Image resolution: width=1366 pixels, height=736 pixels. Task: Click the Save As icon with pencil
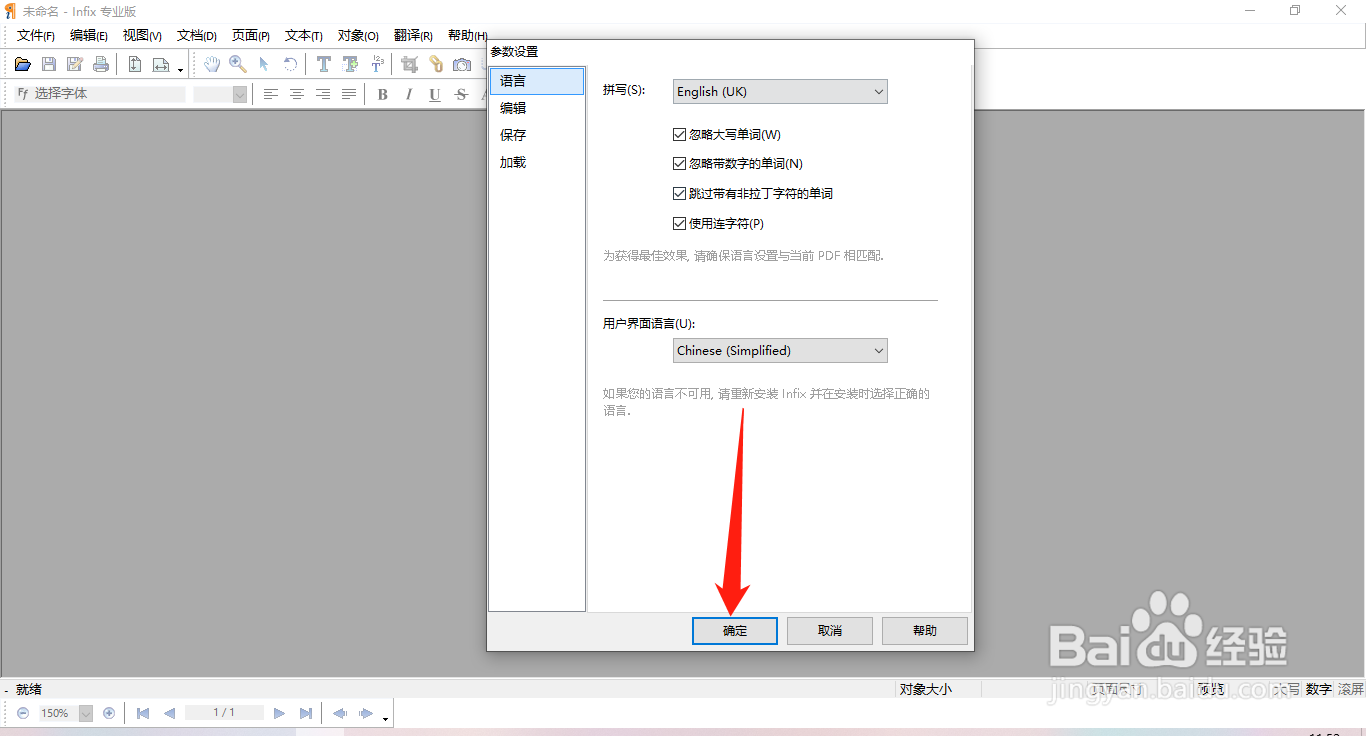tap(75, 64)
